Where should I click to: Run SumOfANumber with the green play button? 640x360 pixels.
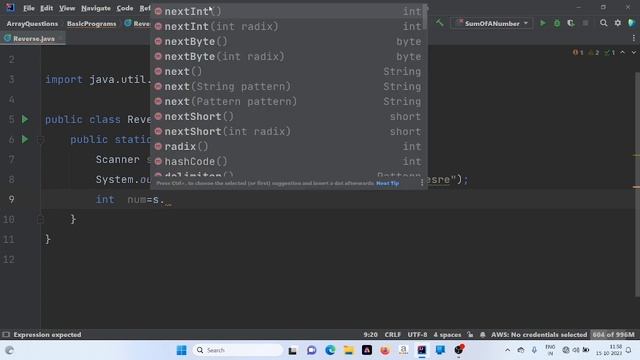pyautogui.click(x=542, y=23)
